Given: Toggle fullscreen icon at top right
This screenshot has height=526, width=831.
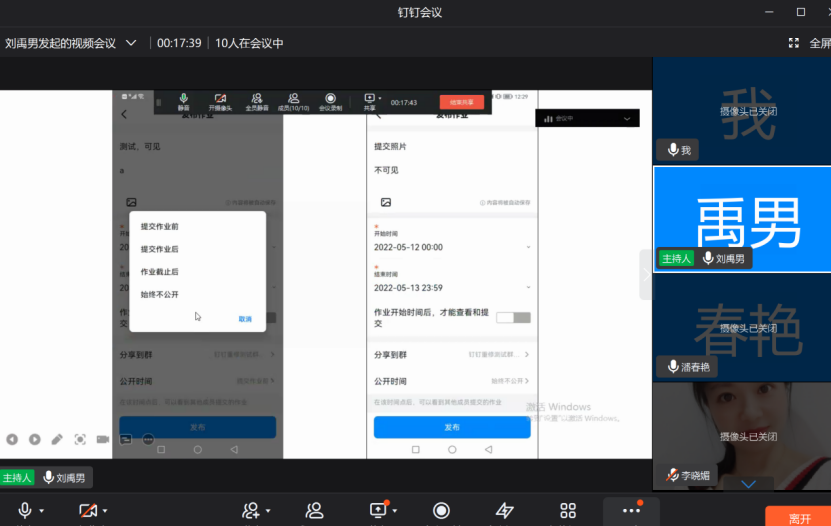Looking at the screenshot, I should [793, 43].
